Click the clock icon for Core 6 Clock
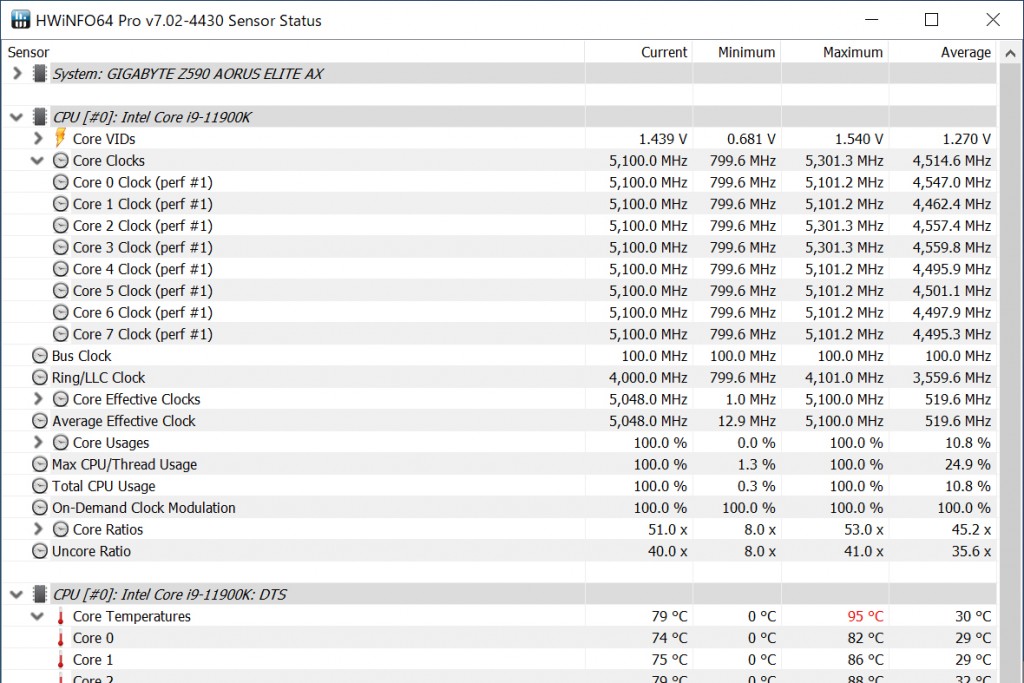Image resolution: width=1024 pixels, height=683 pixels. click(61, 312)
